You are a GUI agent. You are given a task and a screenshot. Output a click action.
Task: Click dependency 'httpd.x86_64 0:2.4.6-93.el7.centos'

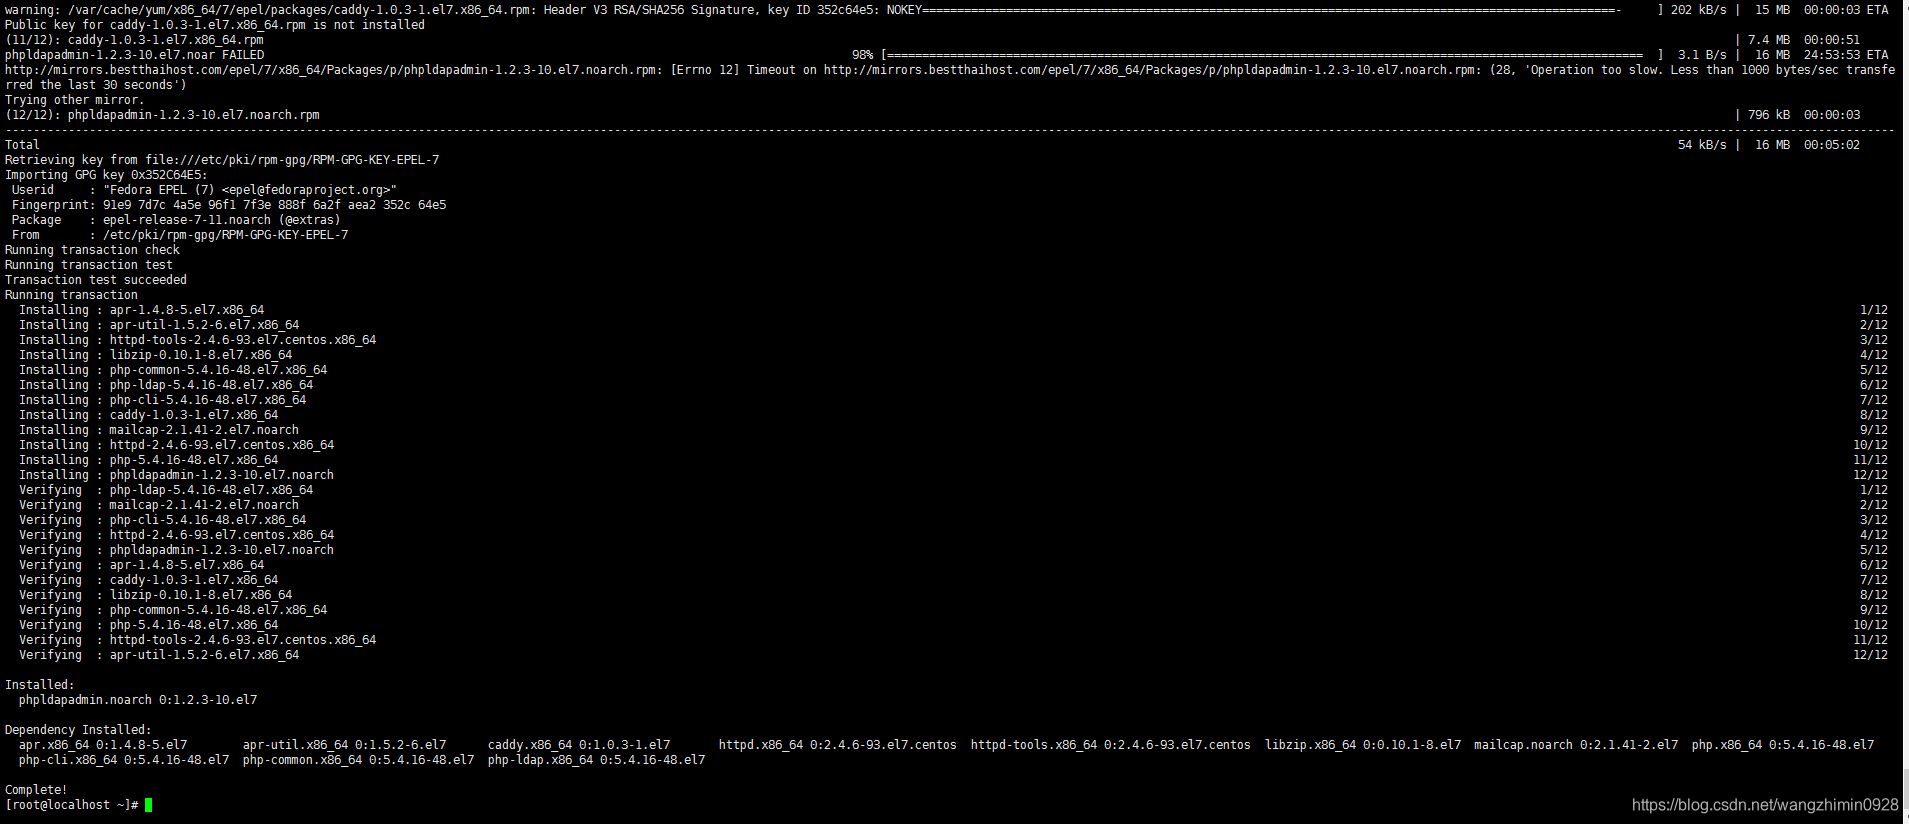coord(838,745)
